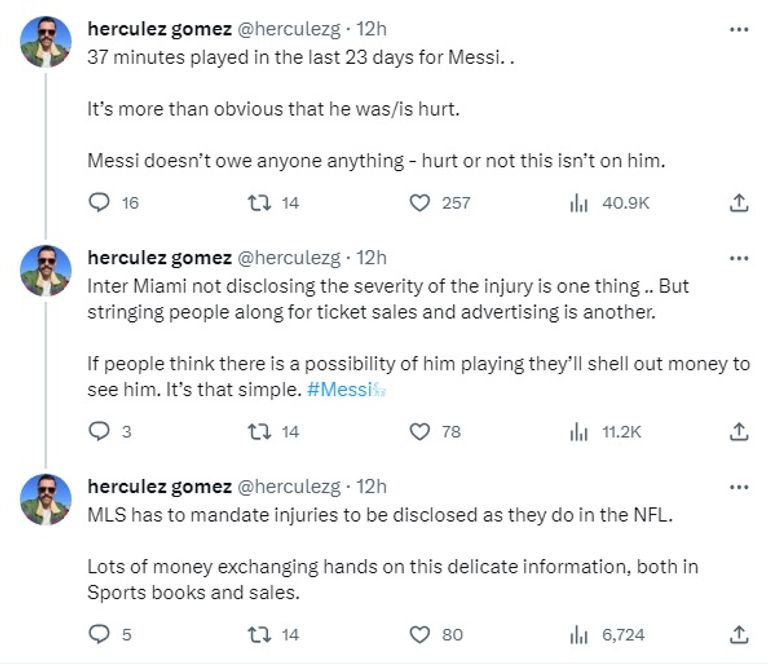Open more options on second tweet
This screenshot has height=665, width=768.
(738, 258)
